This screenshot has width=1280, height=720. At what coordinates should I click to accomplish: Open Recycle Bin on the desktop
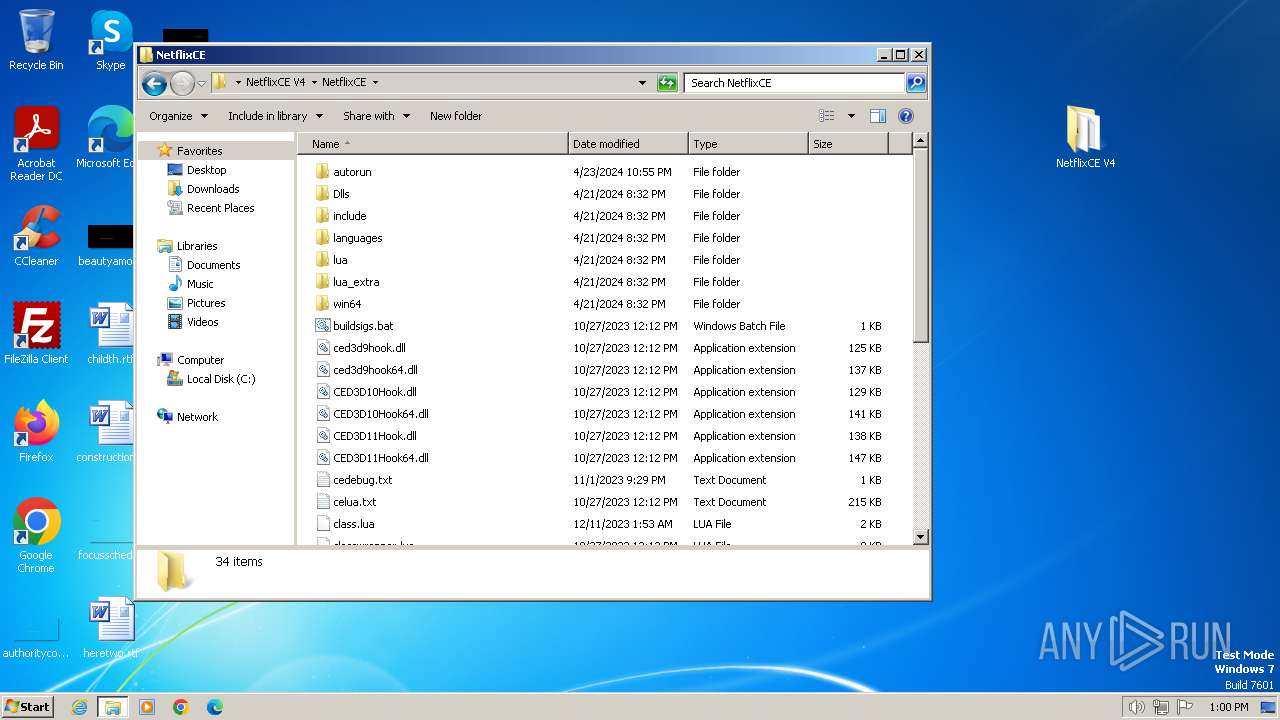pyautogui.click(x=36, y=40)
